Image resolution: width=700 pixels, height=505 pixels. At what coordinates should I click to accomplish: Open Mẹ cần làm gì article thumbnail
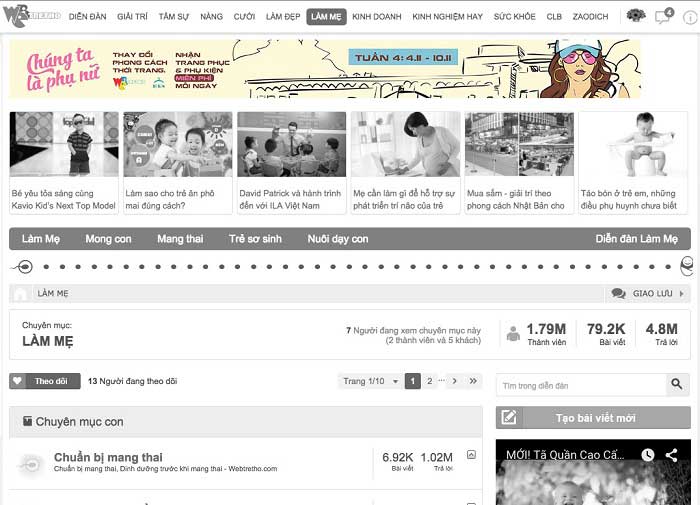(x=405, y=144)
